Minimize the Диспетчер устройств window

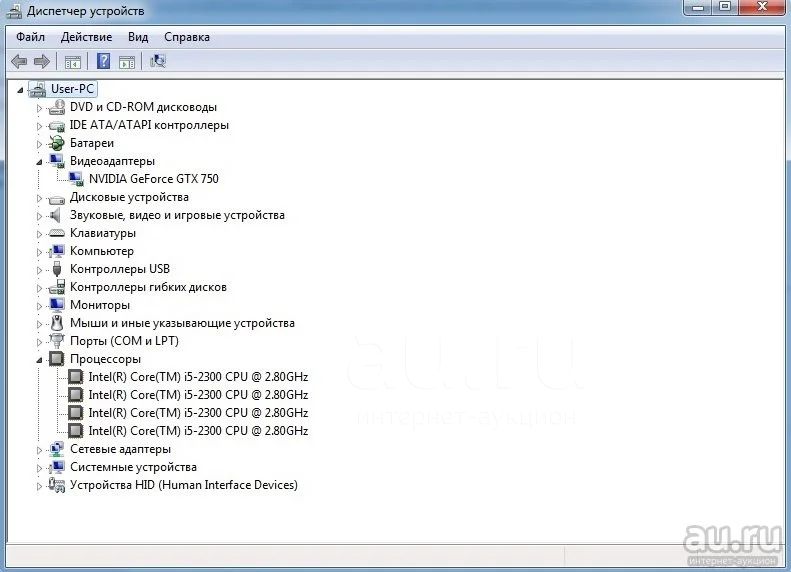698,7
